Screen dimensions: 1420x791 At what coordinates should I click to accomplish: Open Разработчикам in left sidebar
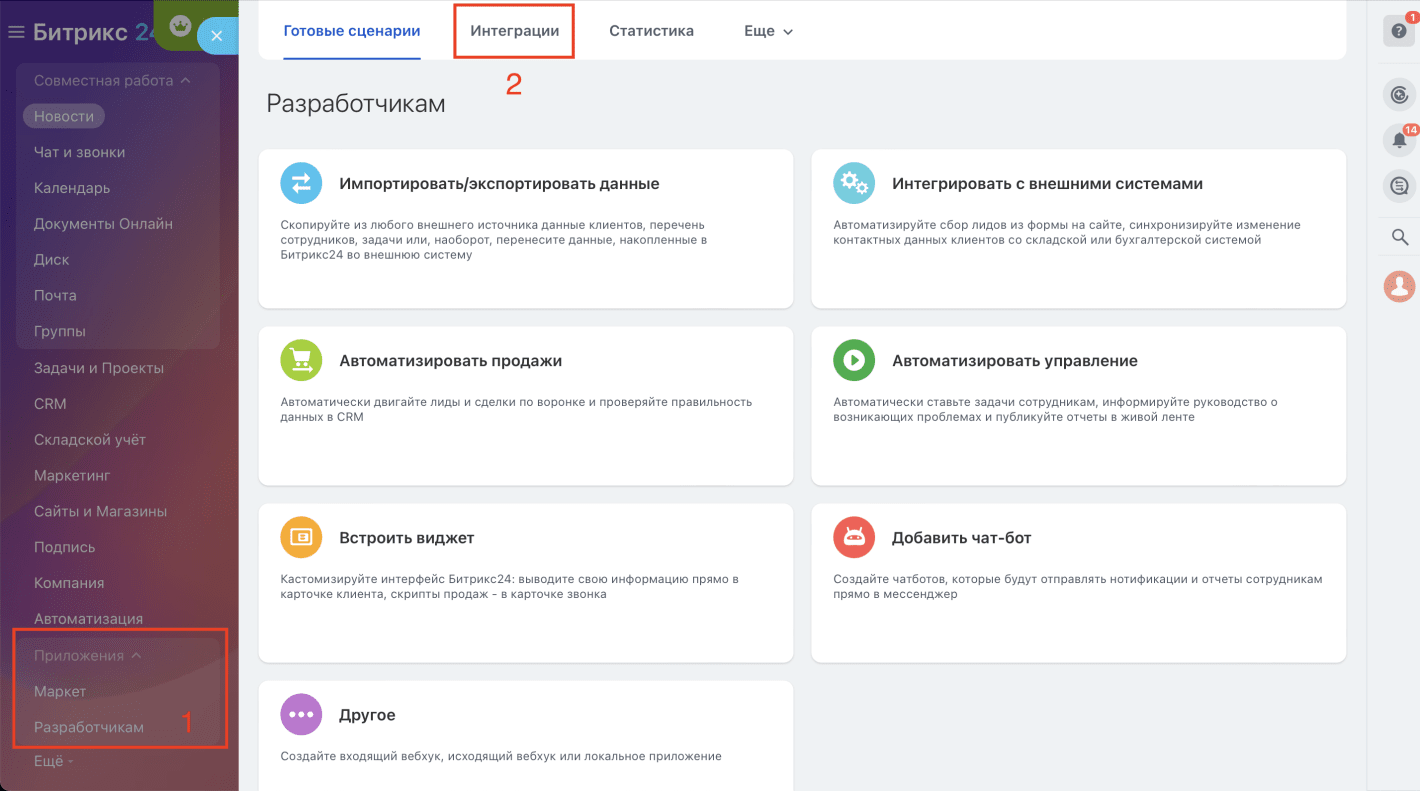pos(89,727)
